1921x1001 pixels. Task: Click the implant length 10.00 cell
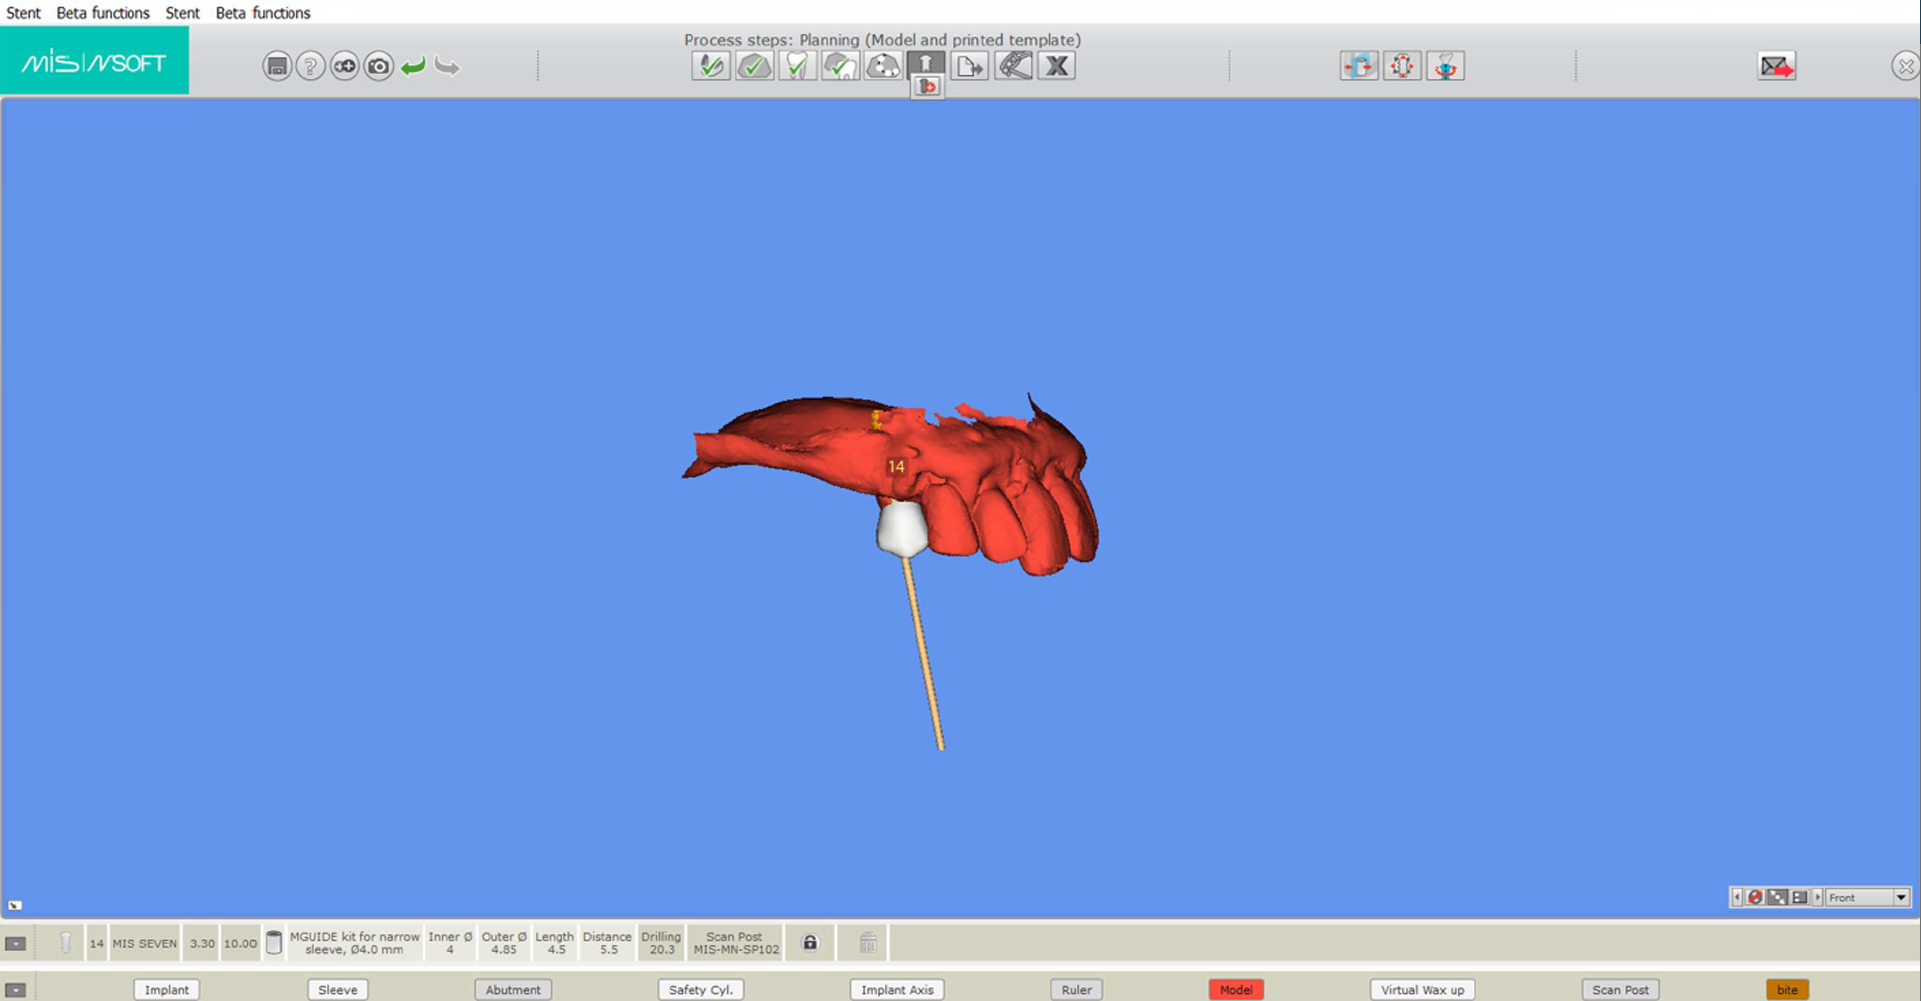240,943
